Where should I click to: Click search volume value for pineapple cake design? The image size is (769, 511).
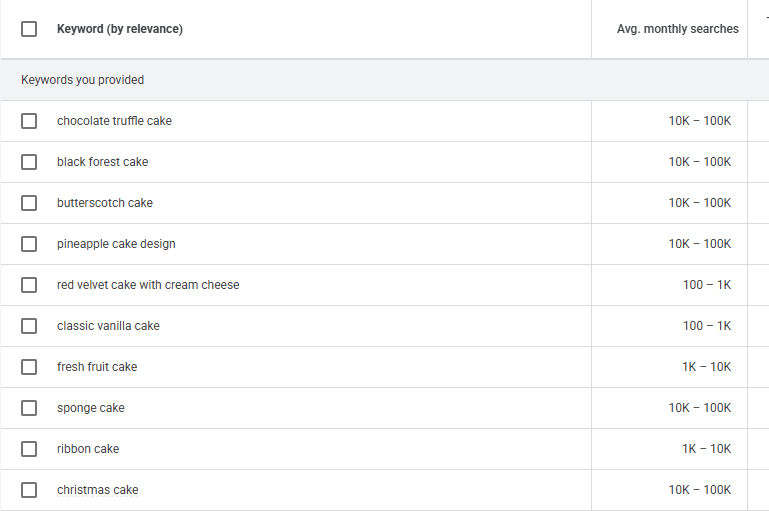click(x=700, y=244)
